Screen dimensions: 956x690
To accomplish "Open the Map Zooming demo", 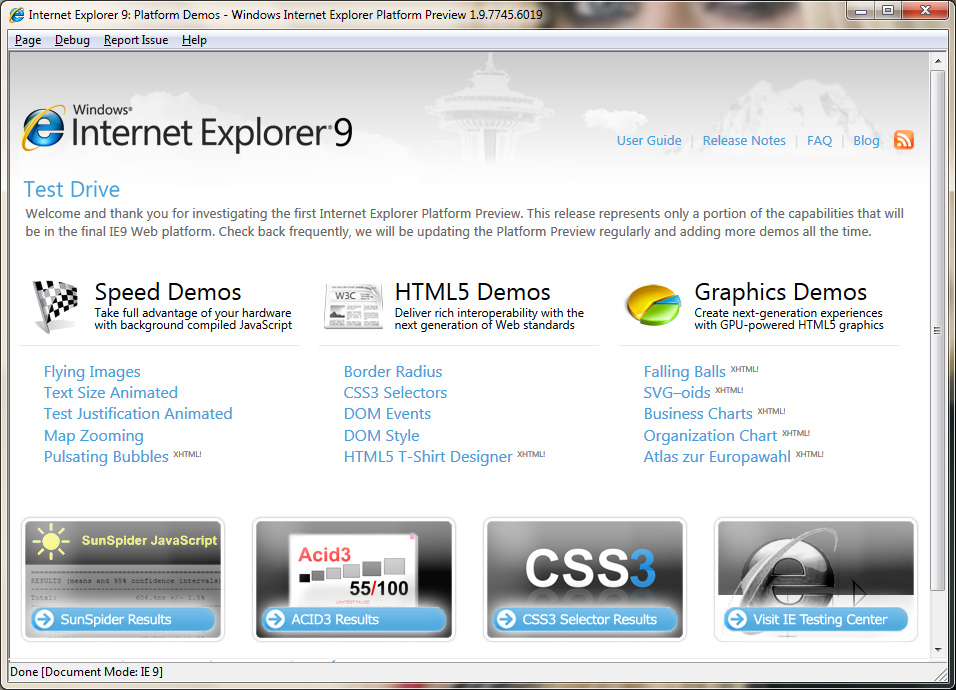I will coord(94,436).
